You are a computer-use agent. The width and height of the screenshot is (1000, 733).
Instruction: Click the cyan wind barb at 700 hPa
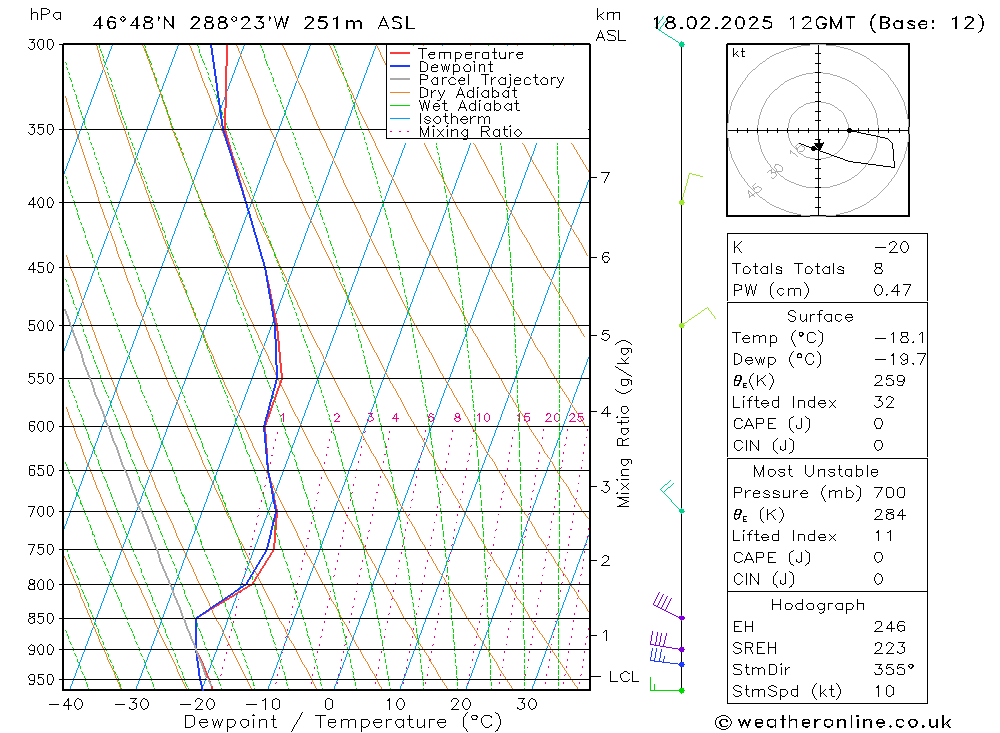click(x=671, y=496)
